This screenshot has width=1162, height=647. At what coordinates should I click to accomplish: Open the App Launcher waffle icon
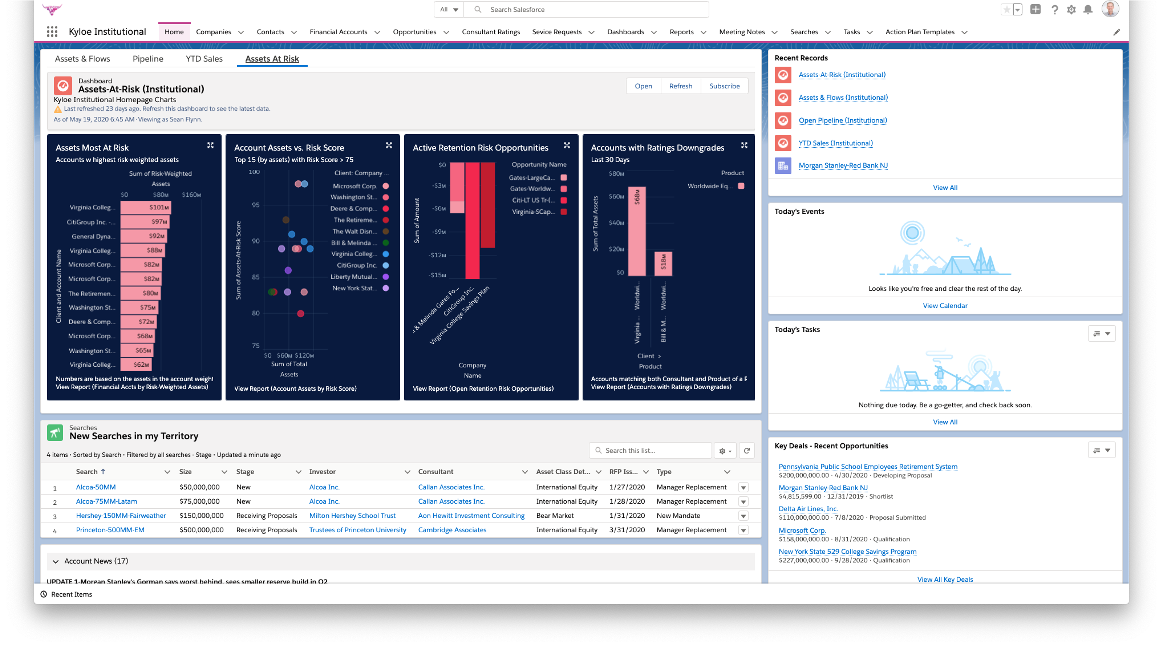pyautogui.click(x=51, y=31)
